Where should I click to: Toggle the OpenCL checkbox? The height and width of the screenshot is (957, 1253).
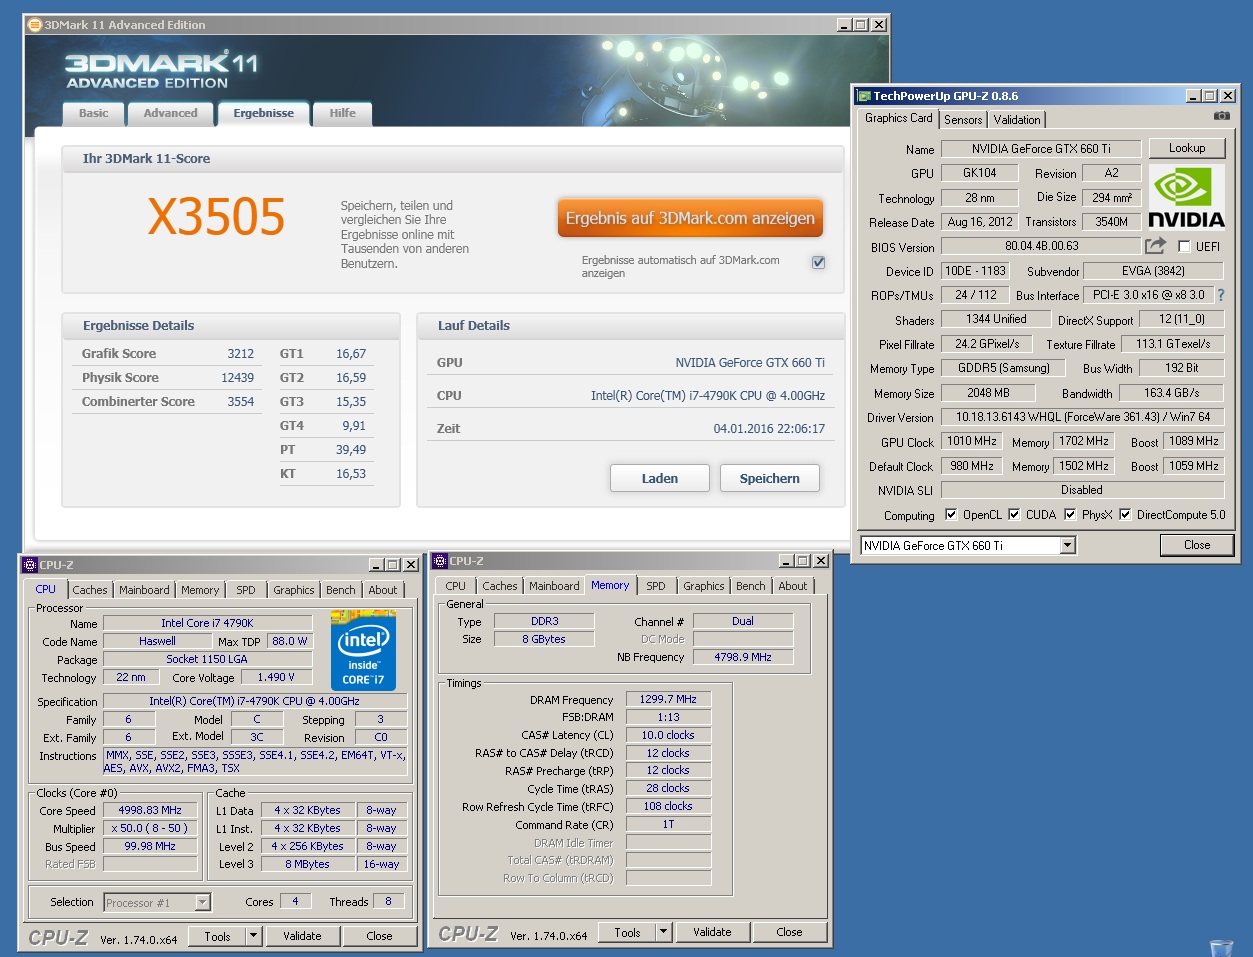[951, 515]
